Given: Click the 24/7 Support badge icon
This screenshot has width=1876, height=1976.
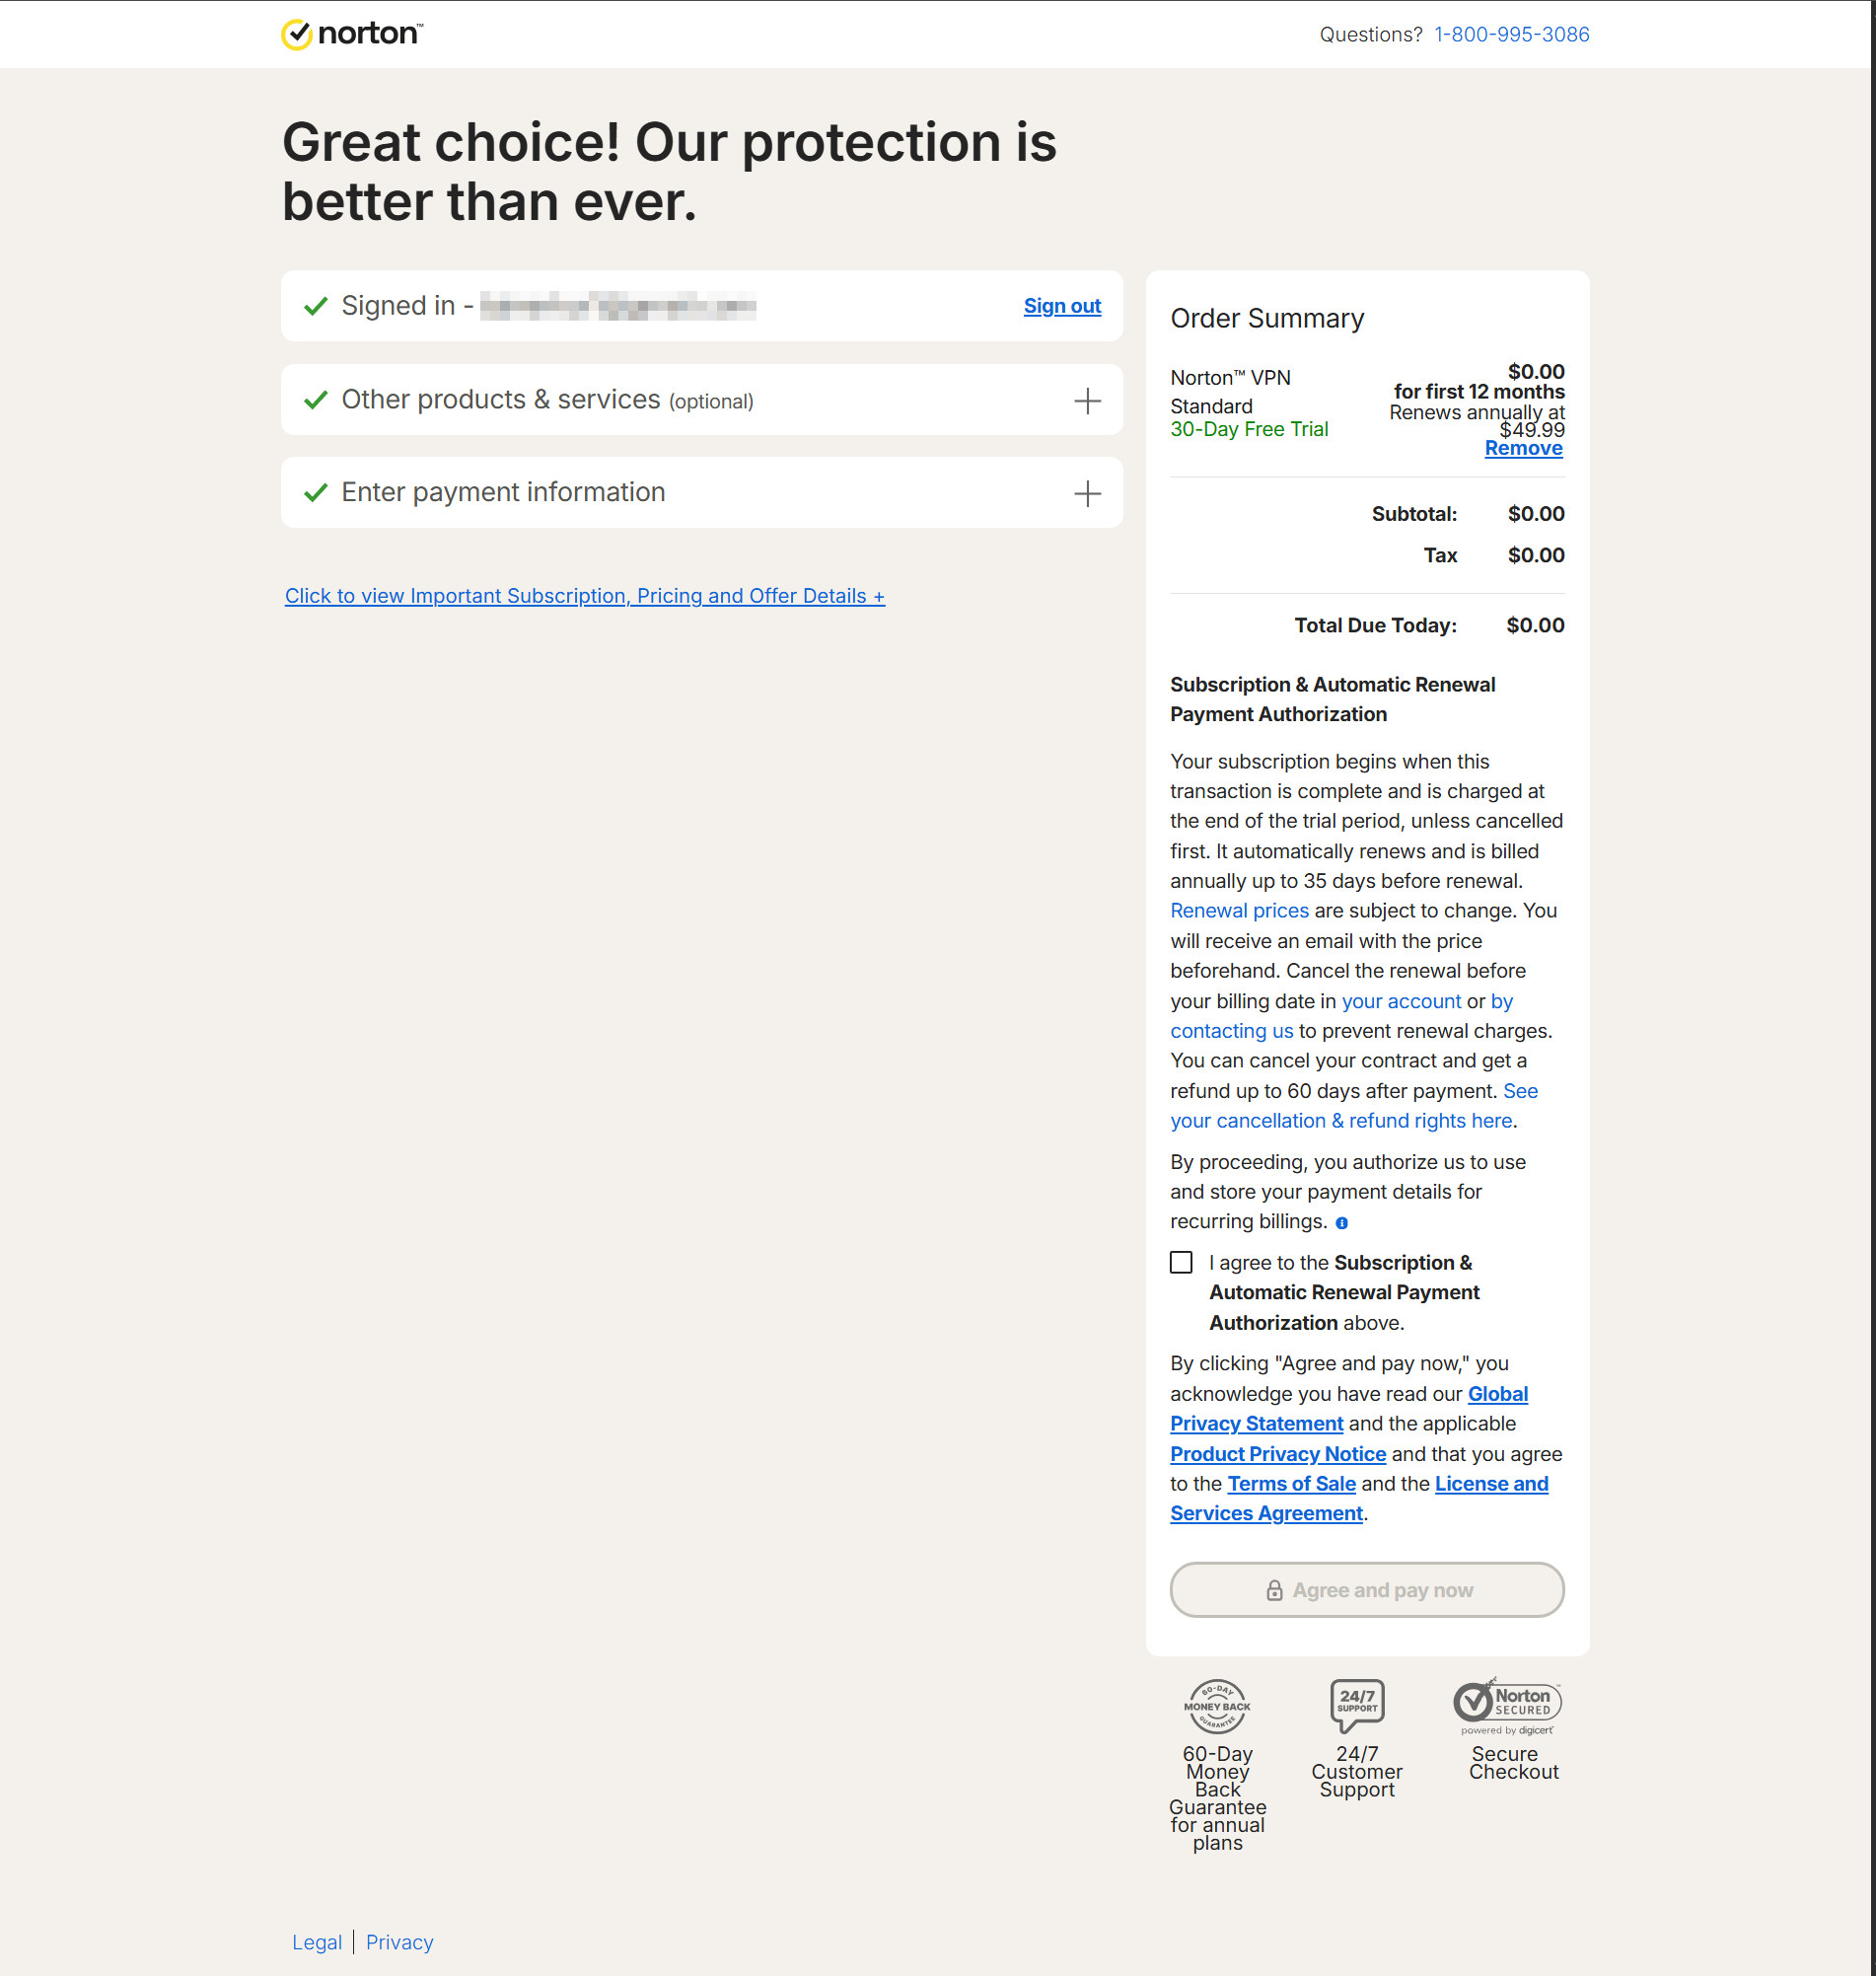Looking at the screenshot, I should tap(1357, 1704).
